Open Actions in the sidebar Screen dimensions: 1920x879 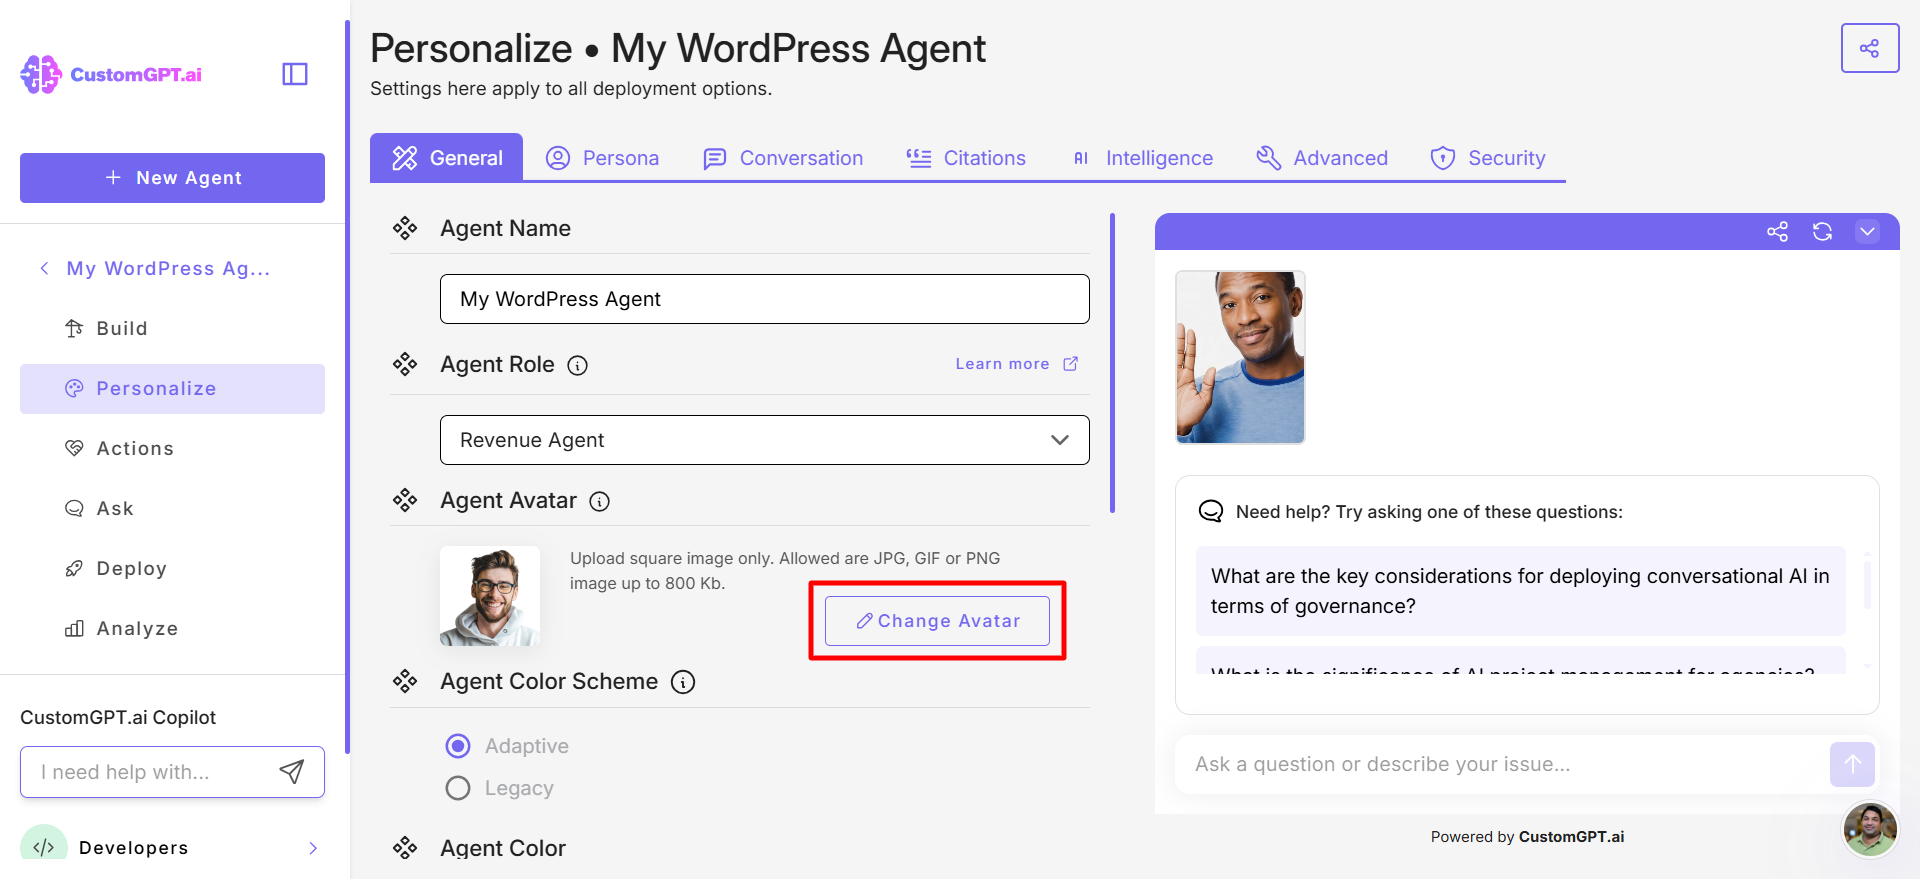[172, 449]
